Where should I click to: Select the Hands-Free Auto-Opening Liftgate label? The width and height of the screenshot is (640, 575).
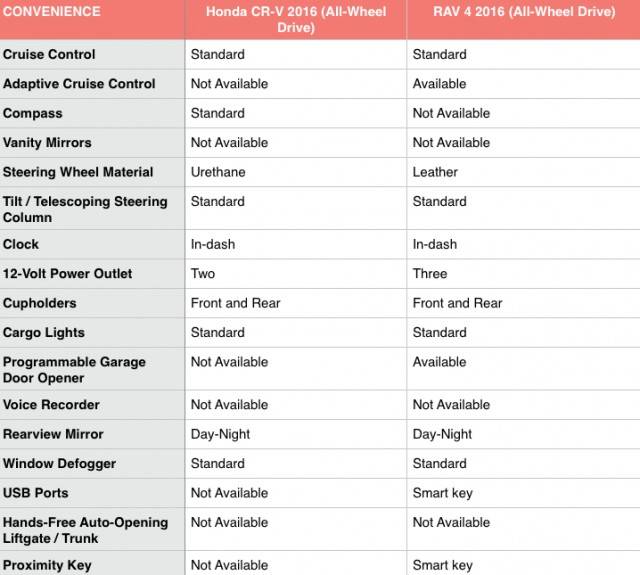point(85,530)
